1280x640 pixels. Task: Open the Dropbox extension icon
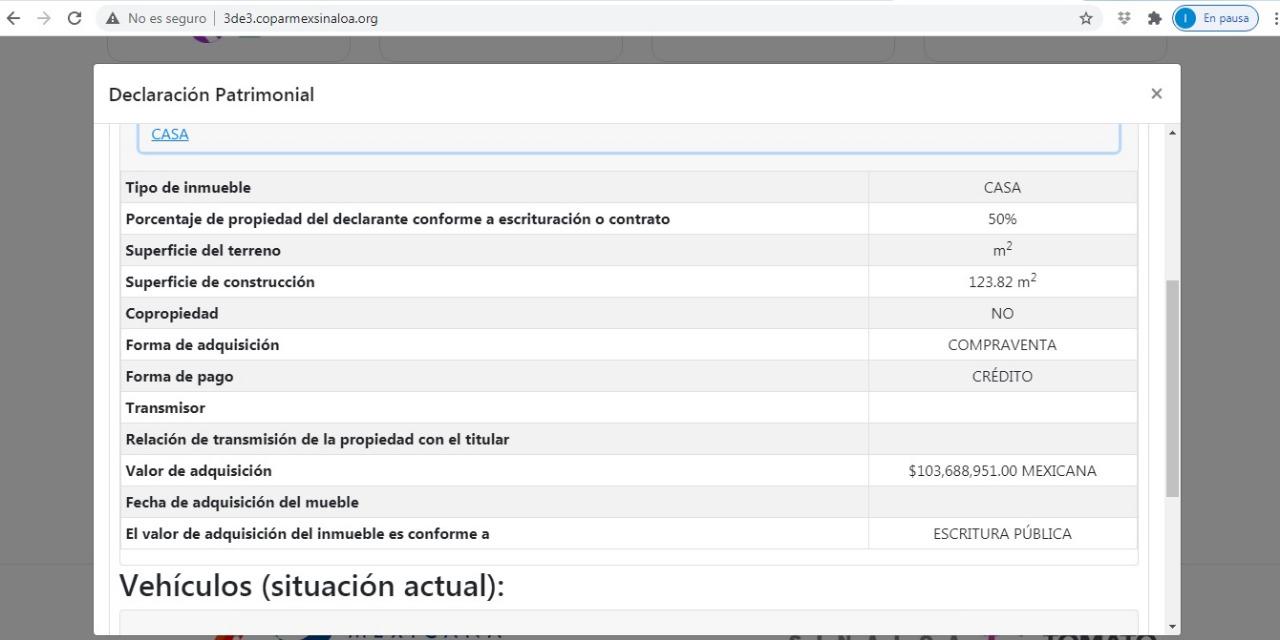[x=1124, y=18]
